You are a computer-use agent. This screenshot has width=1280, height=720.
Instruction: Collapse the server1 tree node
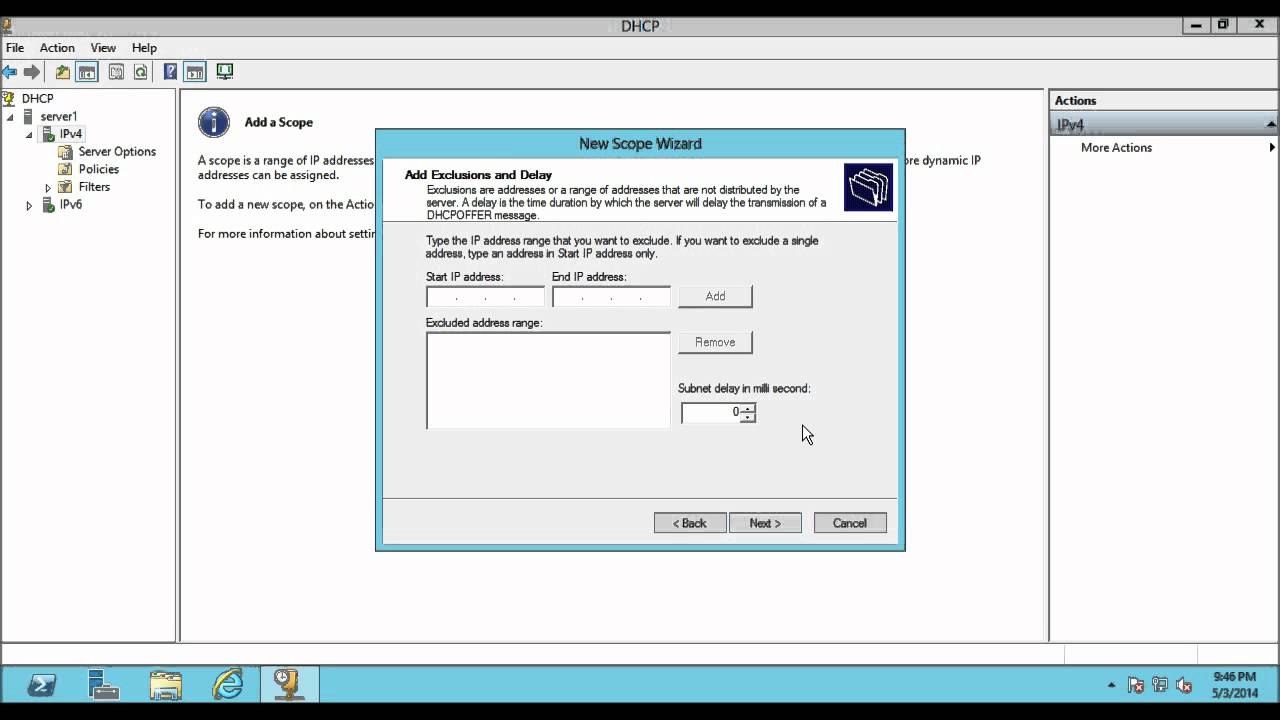coord(10,117)
